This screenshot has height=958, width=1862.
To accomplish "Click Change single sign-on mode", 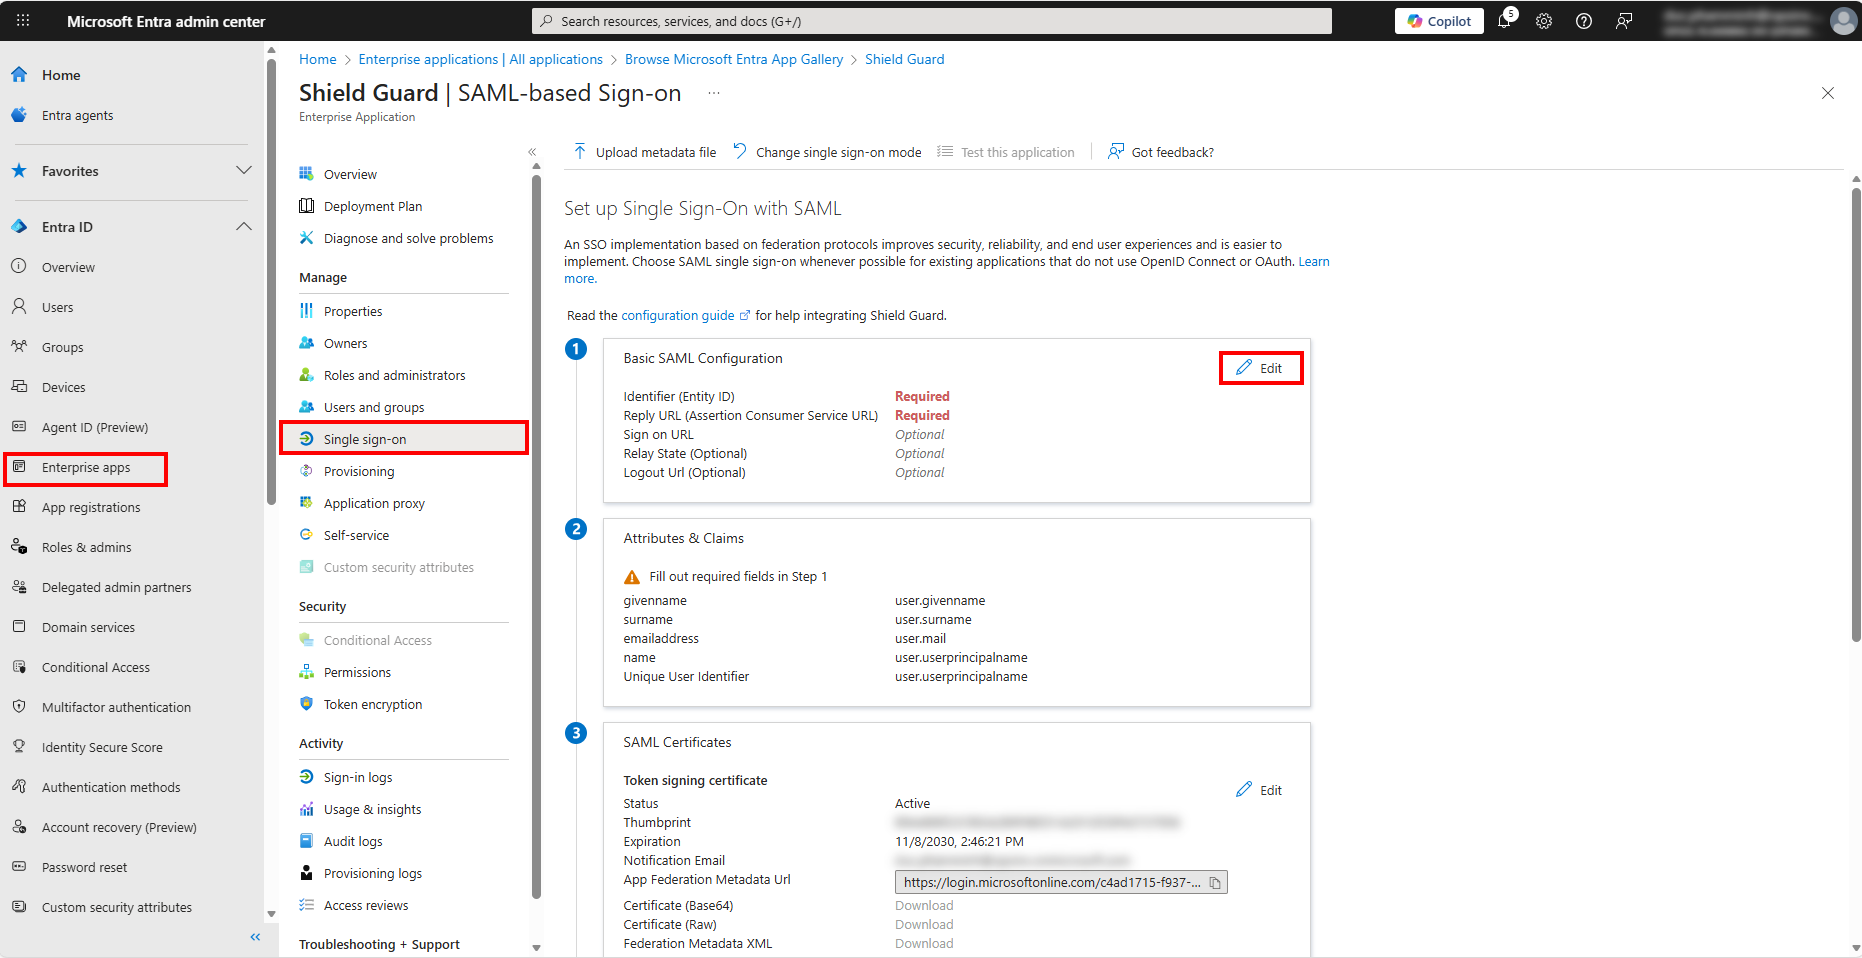I will pyautogui.click(x=827, y=152).
